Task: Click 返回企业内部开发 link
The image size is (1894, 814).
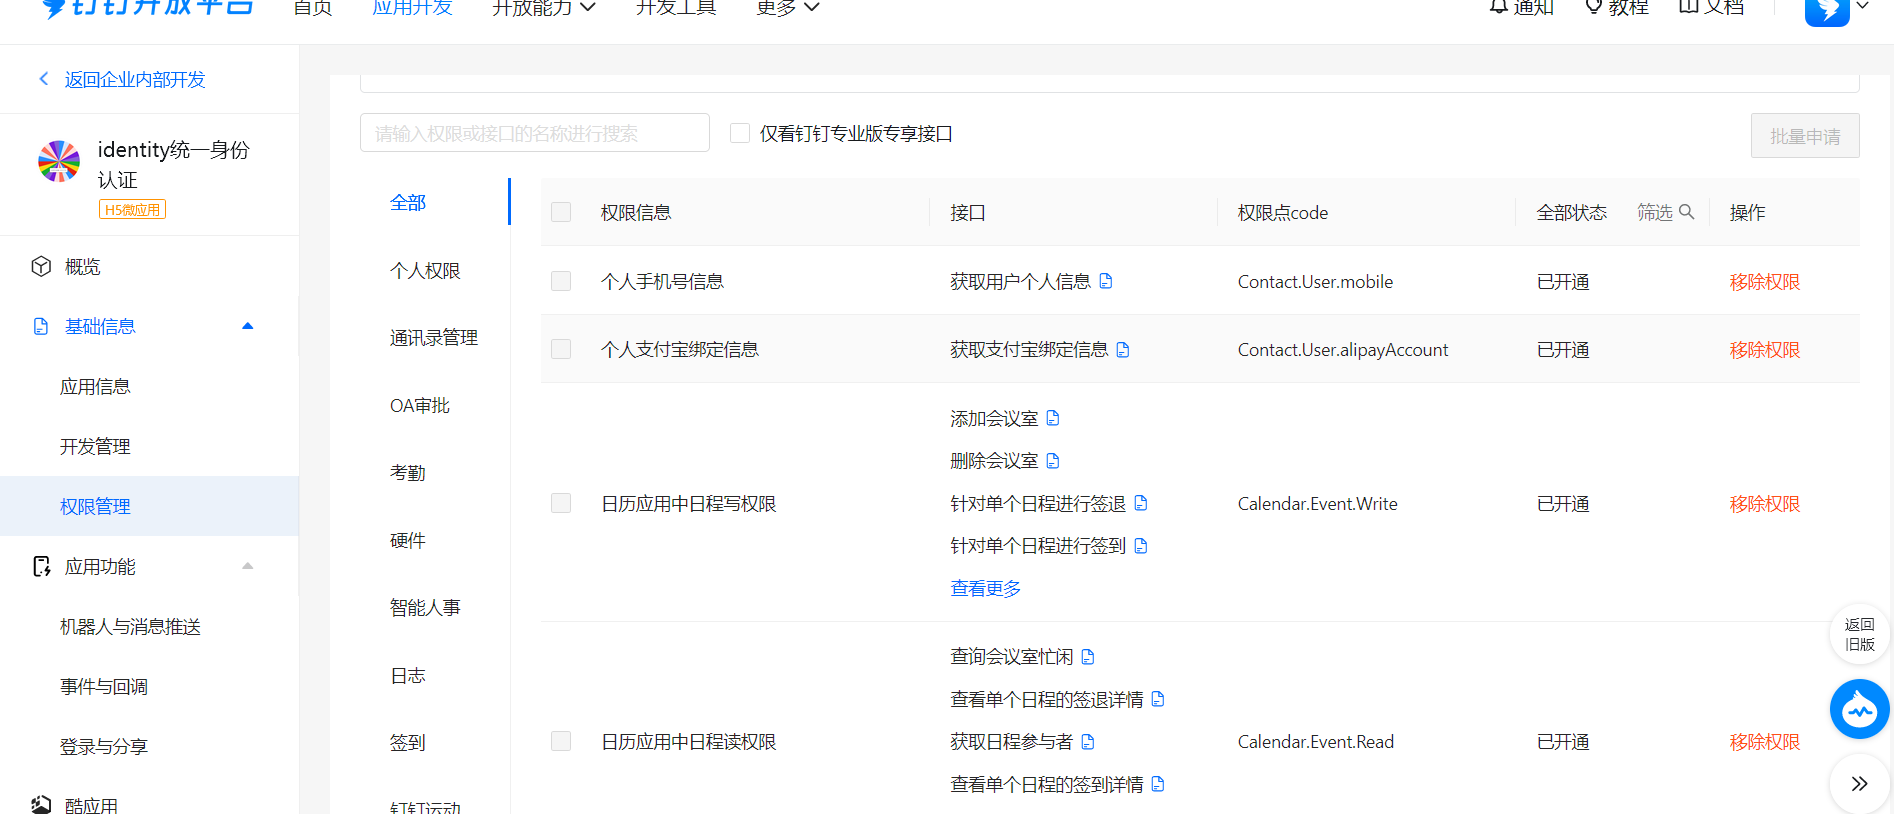Action: coord(135,79)
